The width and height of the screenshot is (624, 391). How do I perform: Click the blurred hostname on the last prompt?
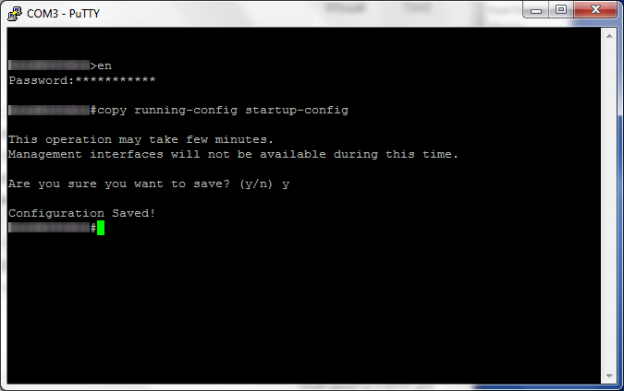[x=49, y=228]
